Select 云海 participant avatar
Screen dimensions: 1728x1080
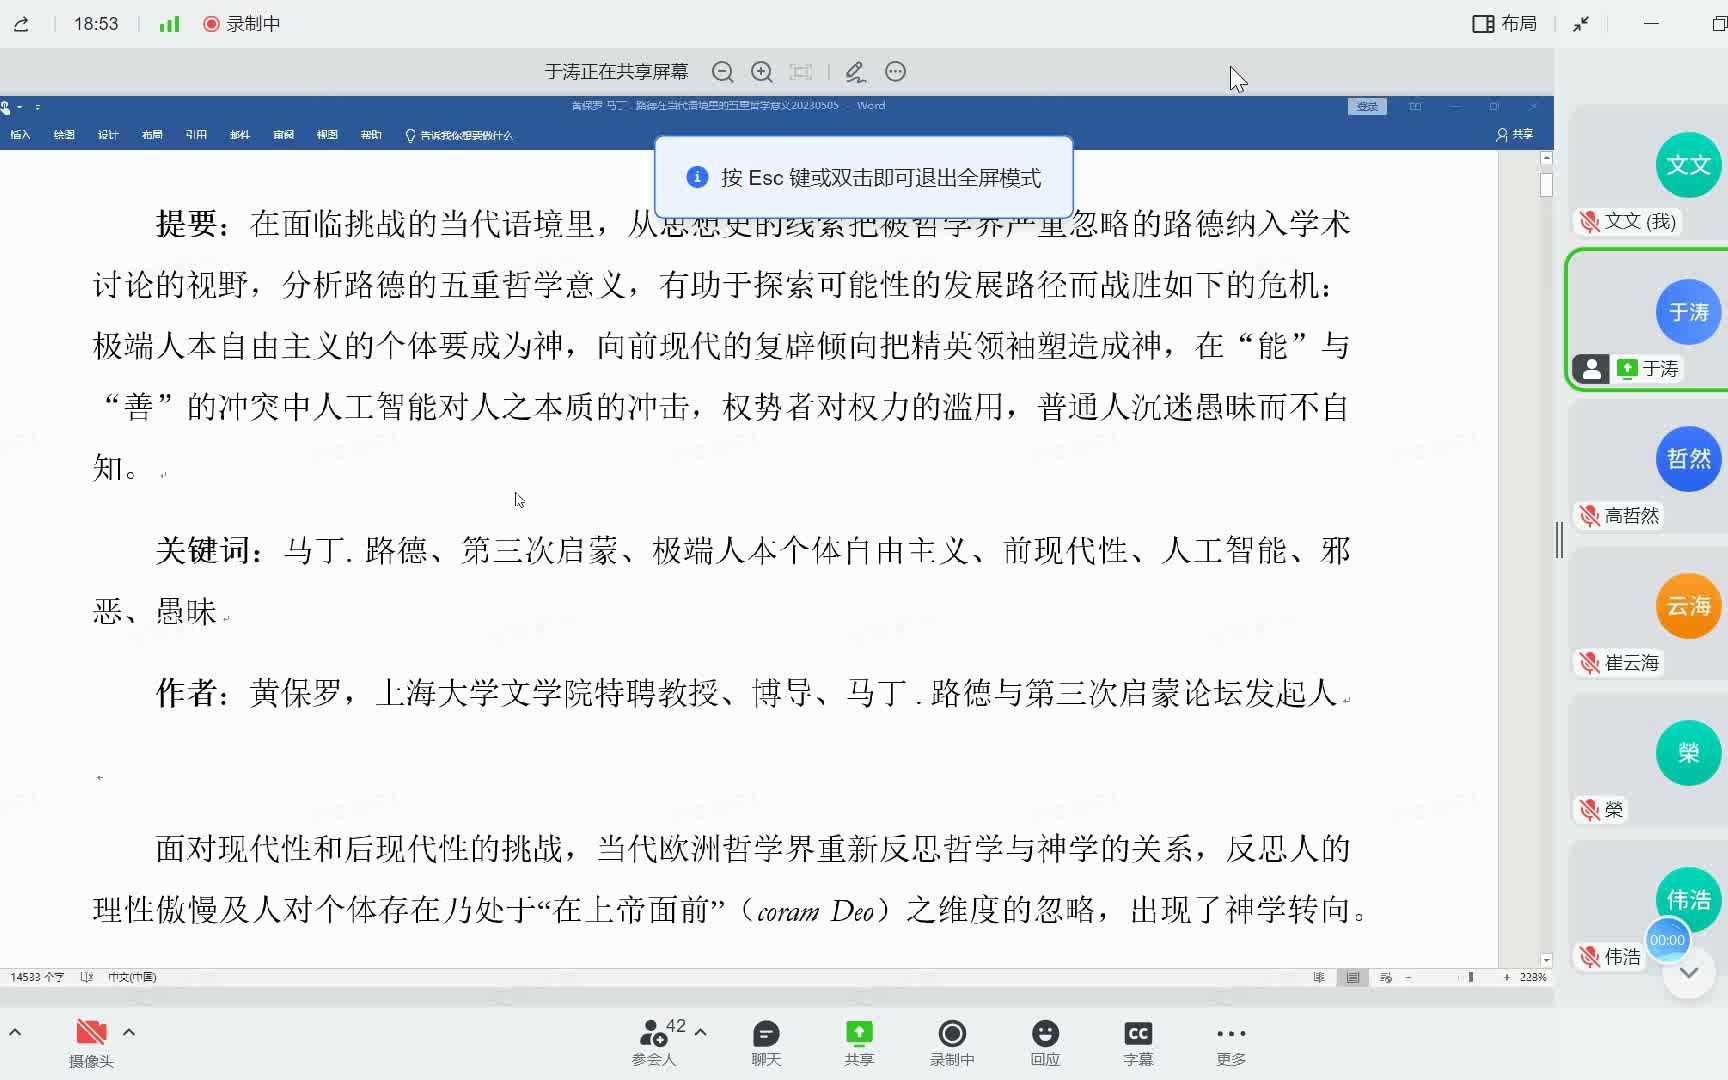point(1688,606)
